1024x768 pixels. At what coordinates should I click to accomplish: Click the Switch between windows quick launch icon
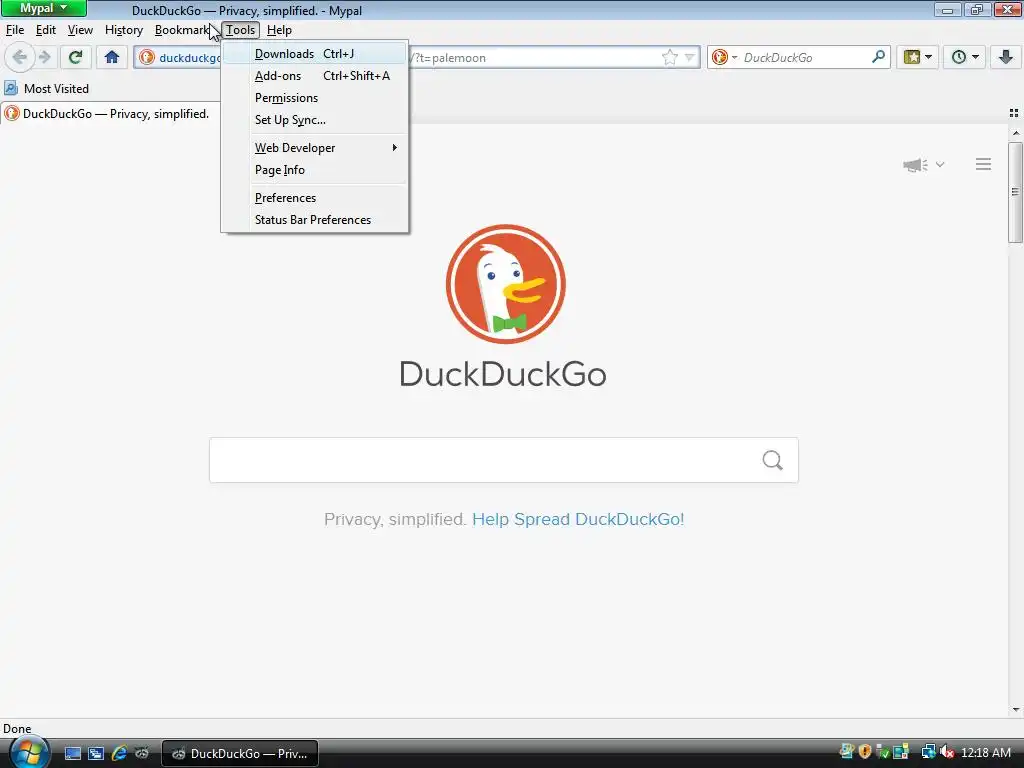click(96, 753)
